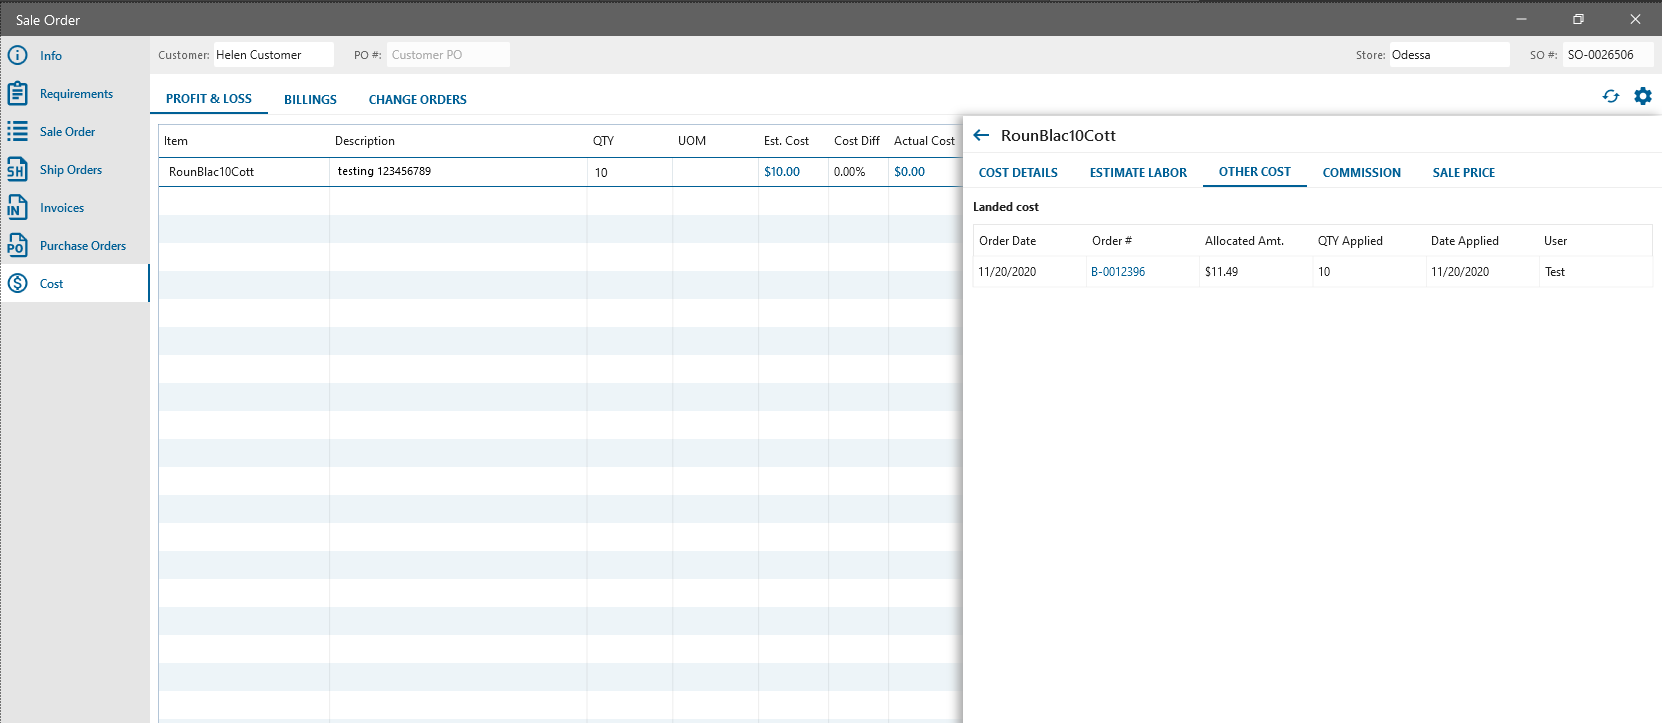Viewport: 1662px width, 723px height.
Task: Select the Other Cost tab
Action: [1255, 172]
